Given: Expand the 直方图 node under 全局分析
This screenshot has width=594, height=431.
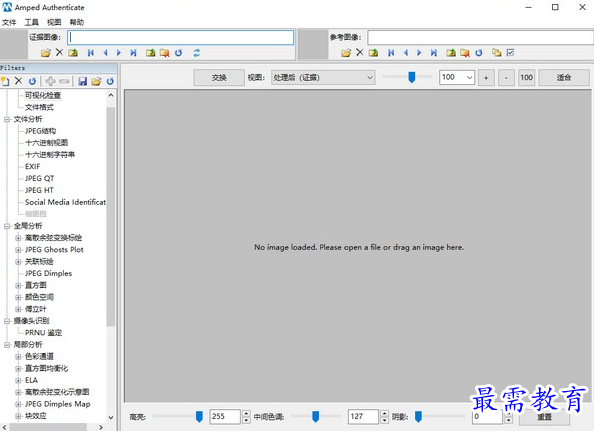Looking at the screenshot, I should [18, 285].
